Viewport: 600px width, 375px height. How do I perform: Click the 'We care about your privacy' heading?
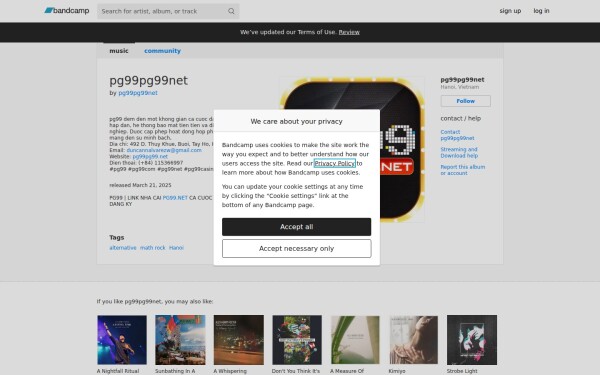tap(297, 121)
